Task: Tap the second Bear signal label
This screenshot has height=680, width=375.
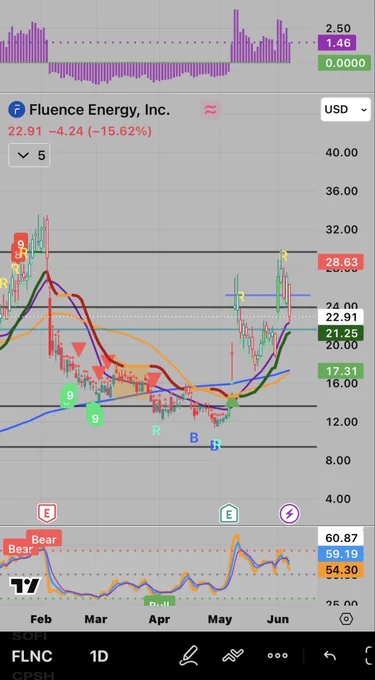Action: coord(44,539)
